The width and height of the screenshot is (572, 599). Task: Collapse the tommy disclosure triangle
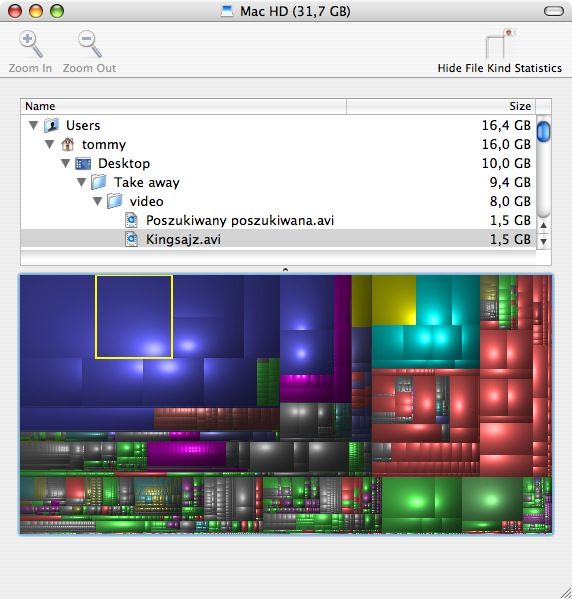(x=50, y=144)
